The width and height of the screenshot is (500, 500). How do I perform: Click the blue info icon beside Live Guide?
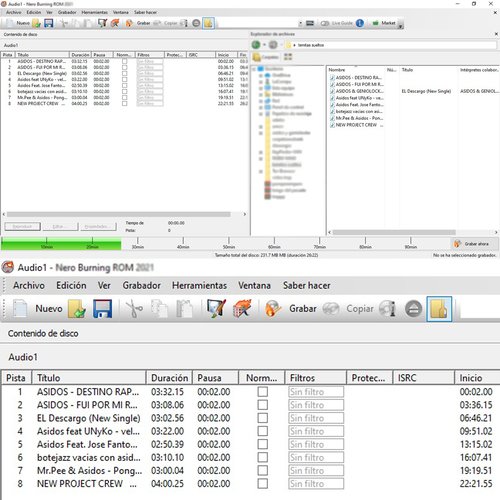360,23
